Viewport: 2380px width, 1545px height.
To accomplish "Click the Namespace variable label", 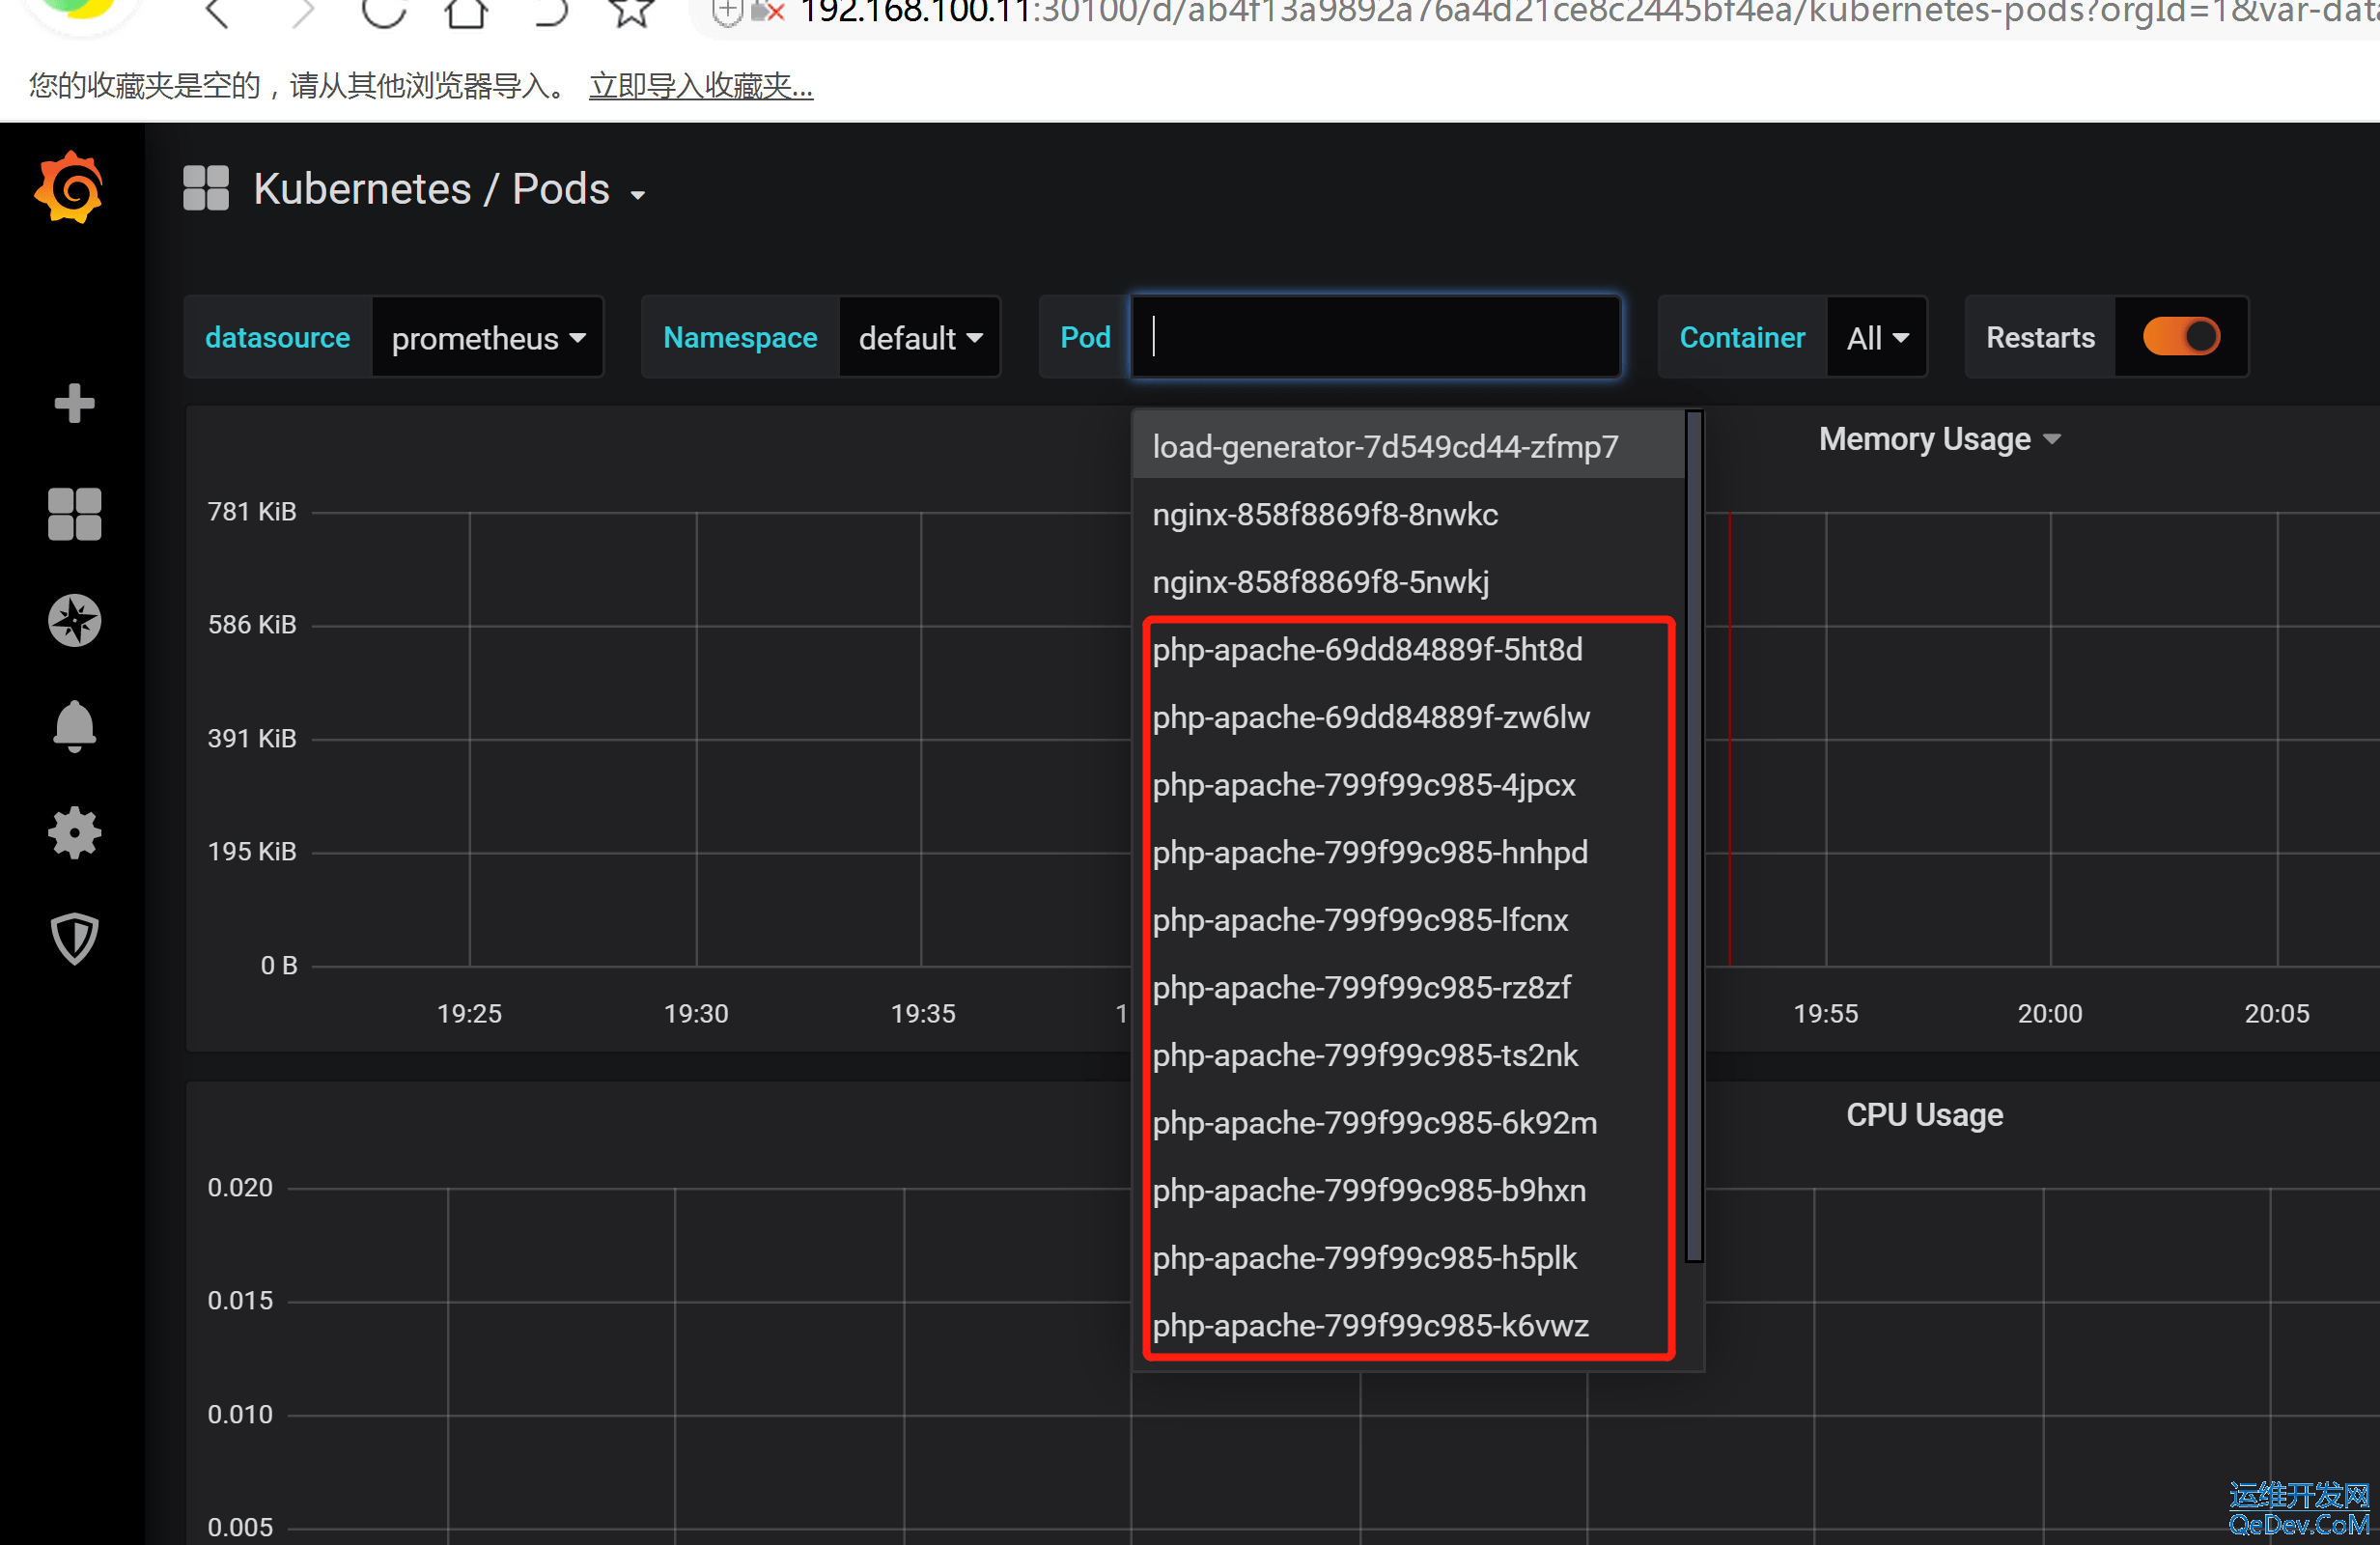I will click(740, 338).
